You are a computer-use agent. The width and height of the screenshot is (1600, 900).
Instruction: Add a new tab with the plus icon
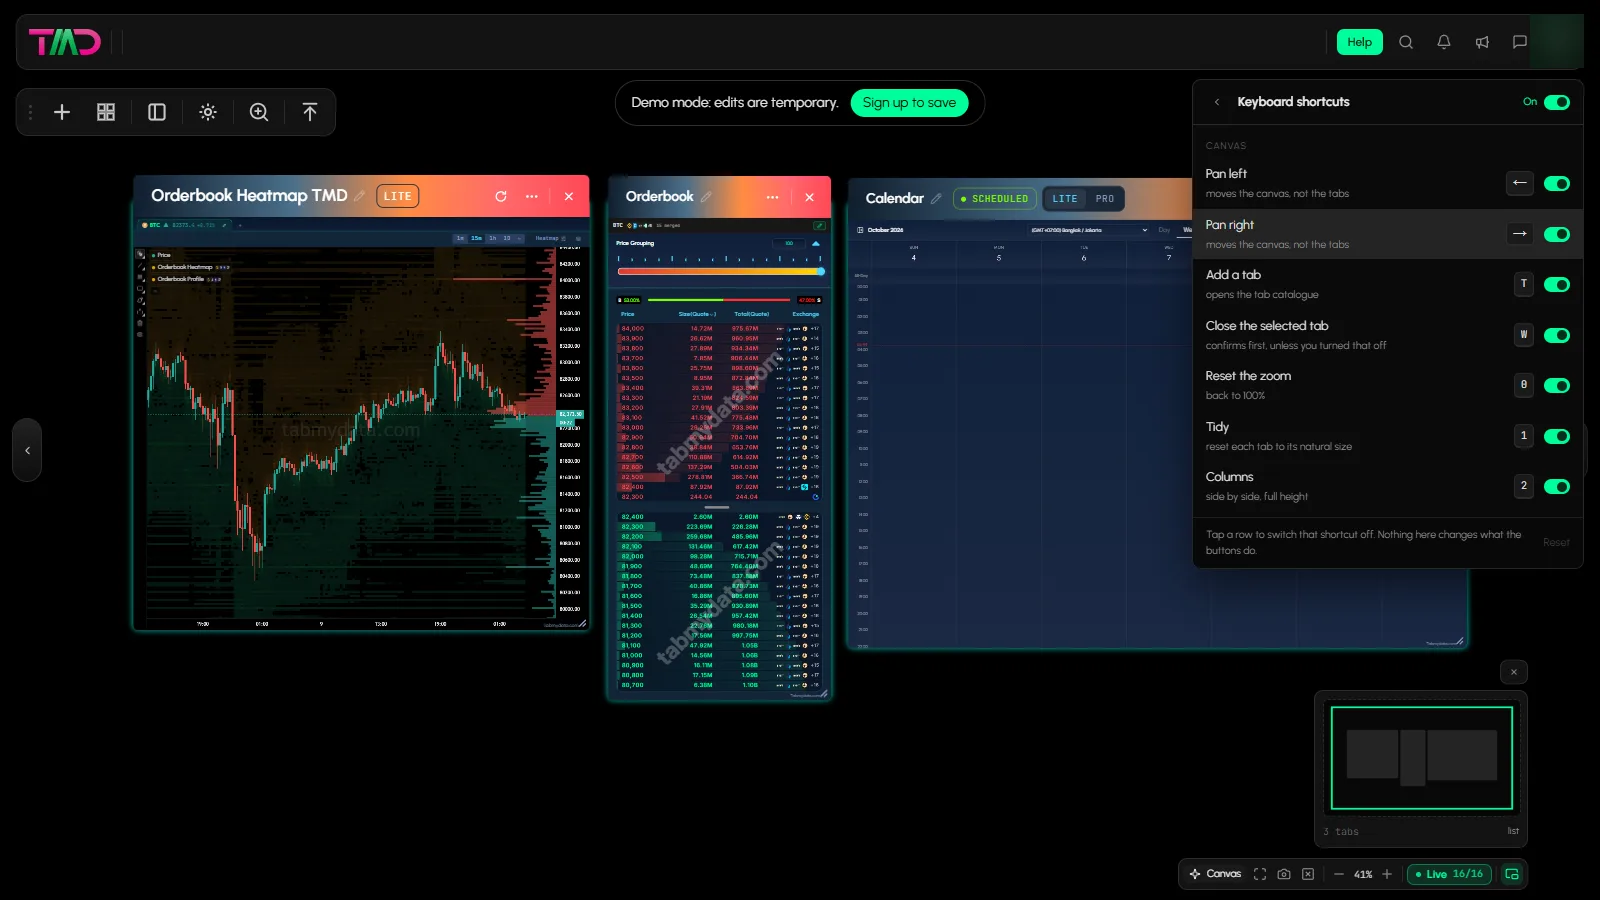pyautogui.click(x=62, y=112)
